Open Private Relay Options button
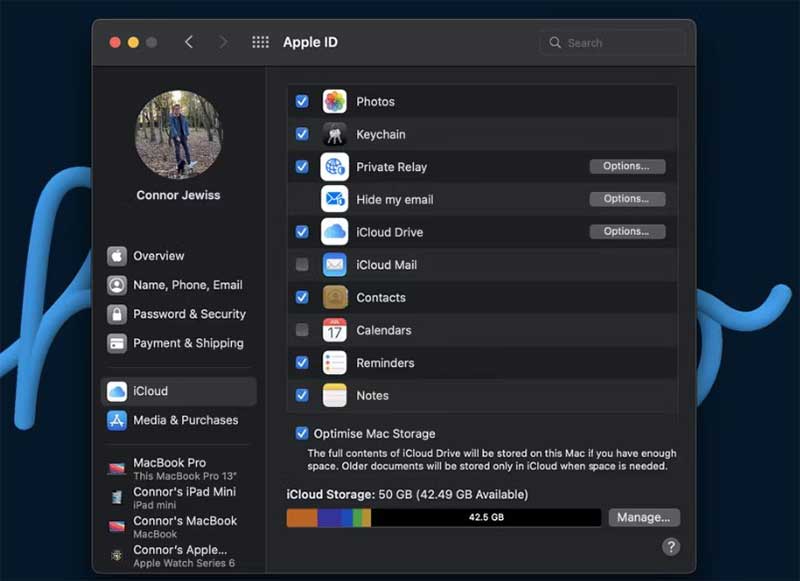This screenshot has height=581, width=800. 627,166
